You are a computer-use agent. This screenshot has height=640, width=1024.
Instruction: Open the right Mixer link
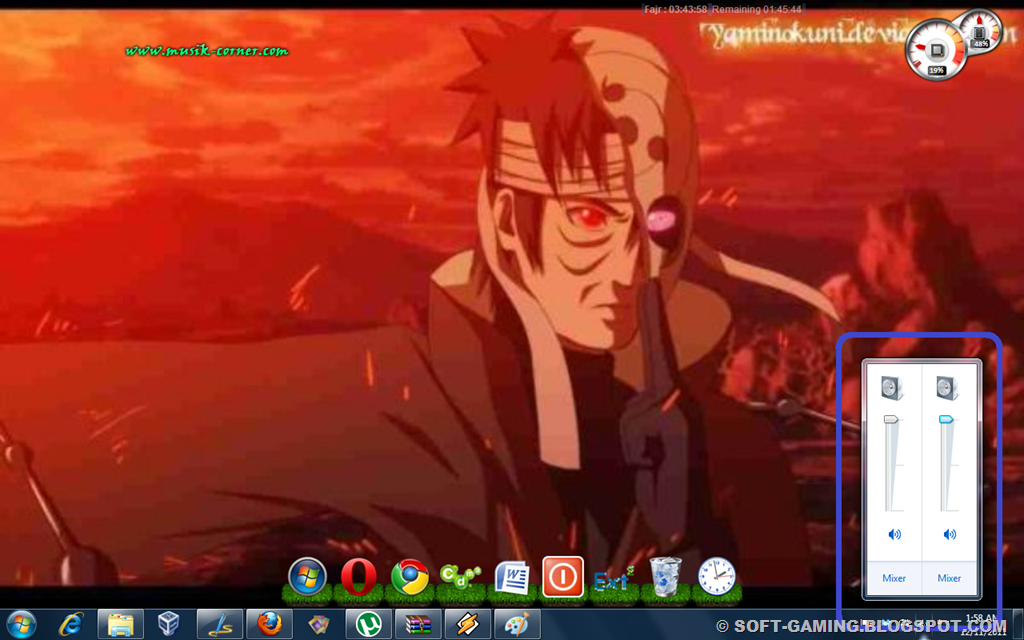pos(949,578)
